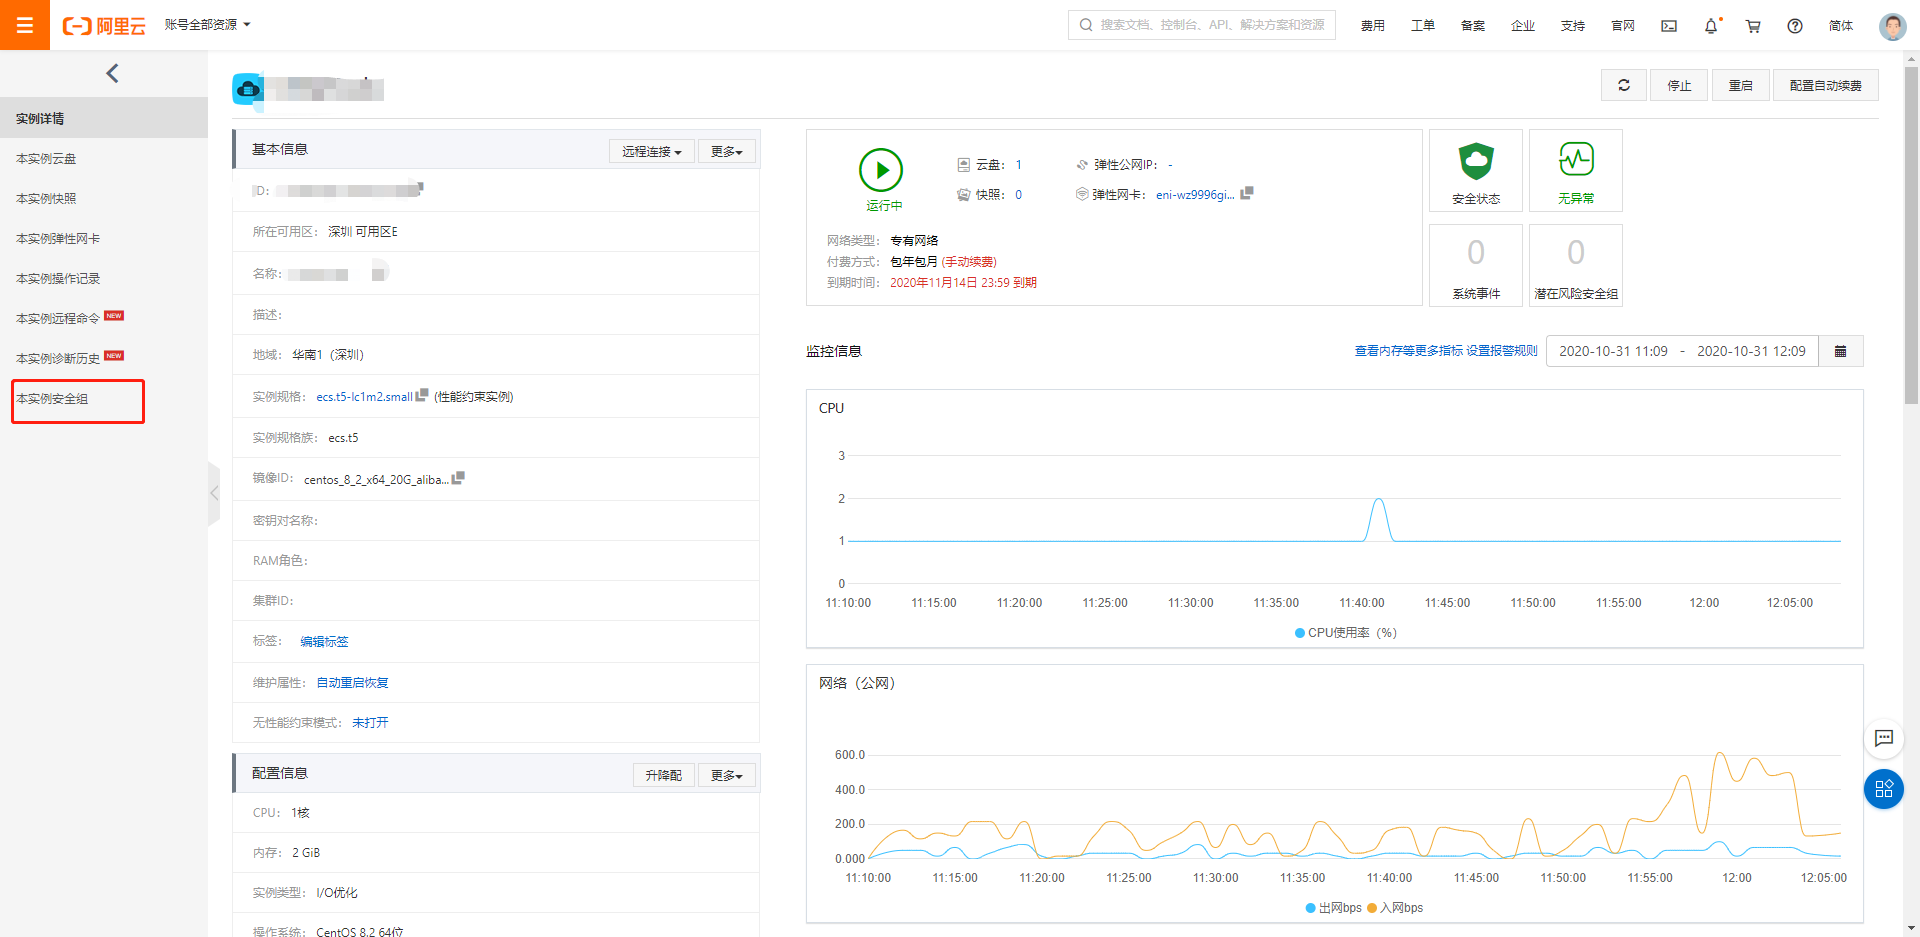Image resolution: width=1920 pixels, height=937 pixels.
Task: Open the 备案 menu
Action: 1472,26
